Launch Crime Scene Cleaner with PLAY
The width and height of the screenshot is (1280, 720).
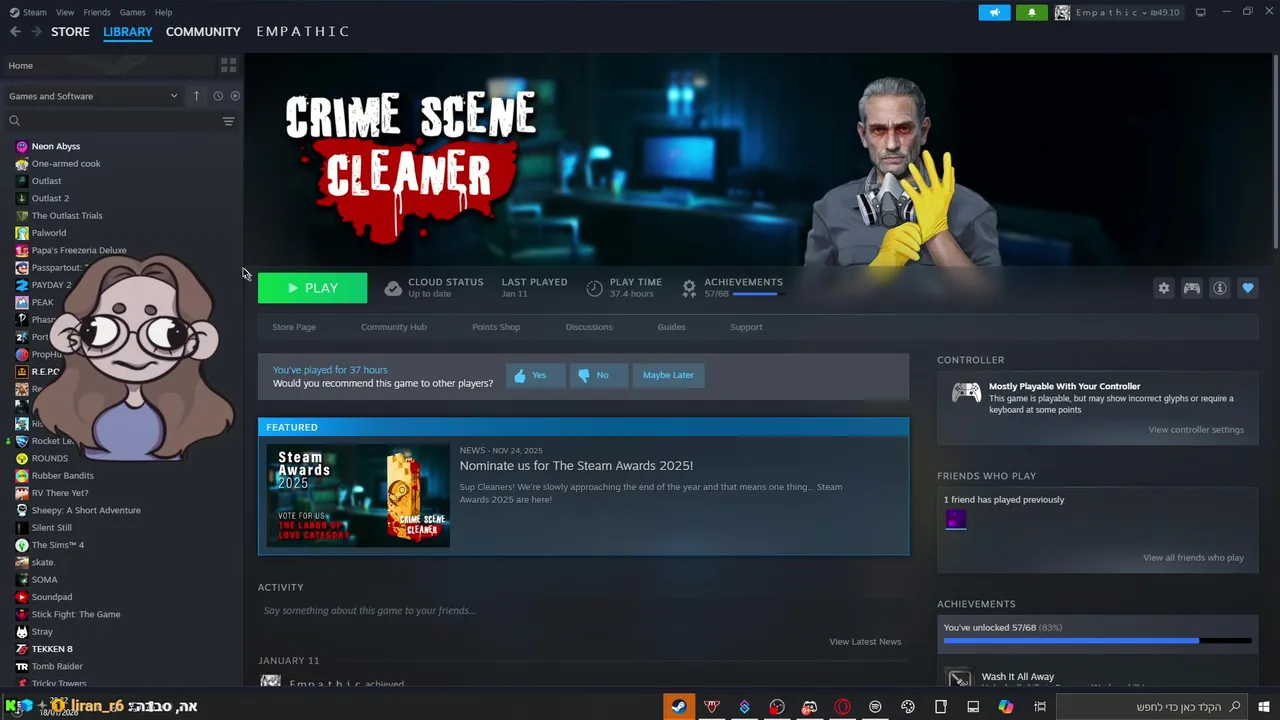312,288
